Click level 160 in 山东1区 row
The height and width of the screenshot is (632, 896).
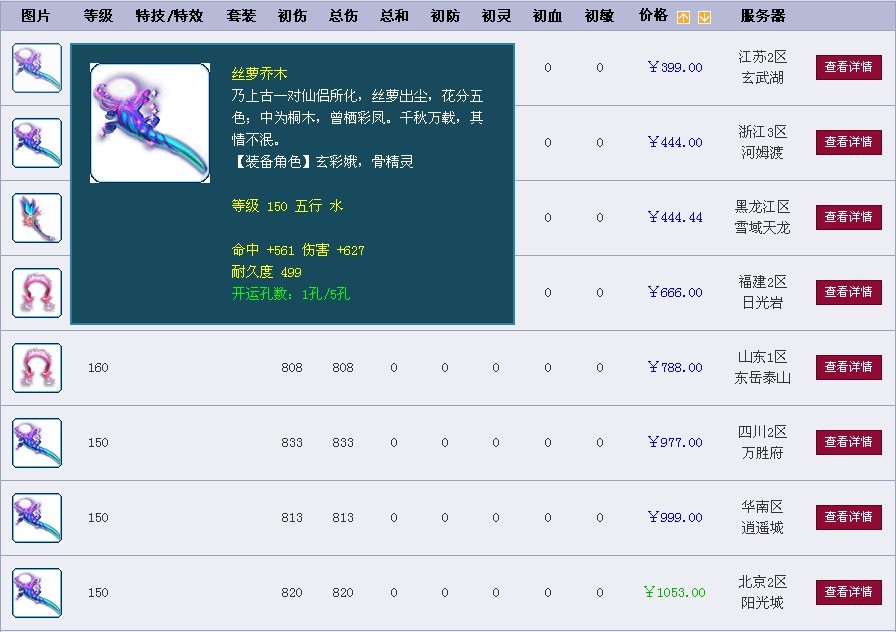pyautogui.click(x=98, y=367)
